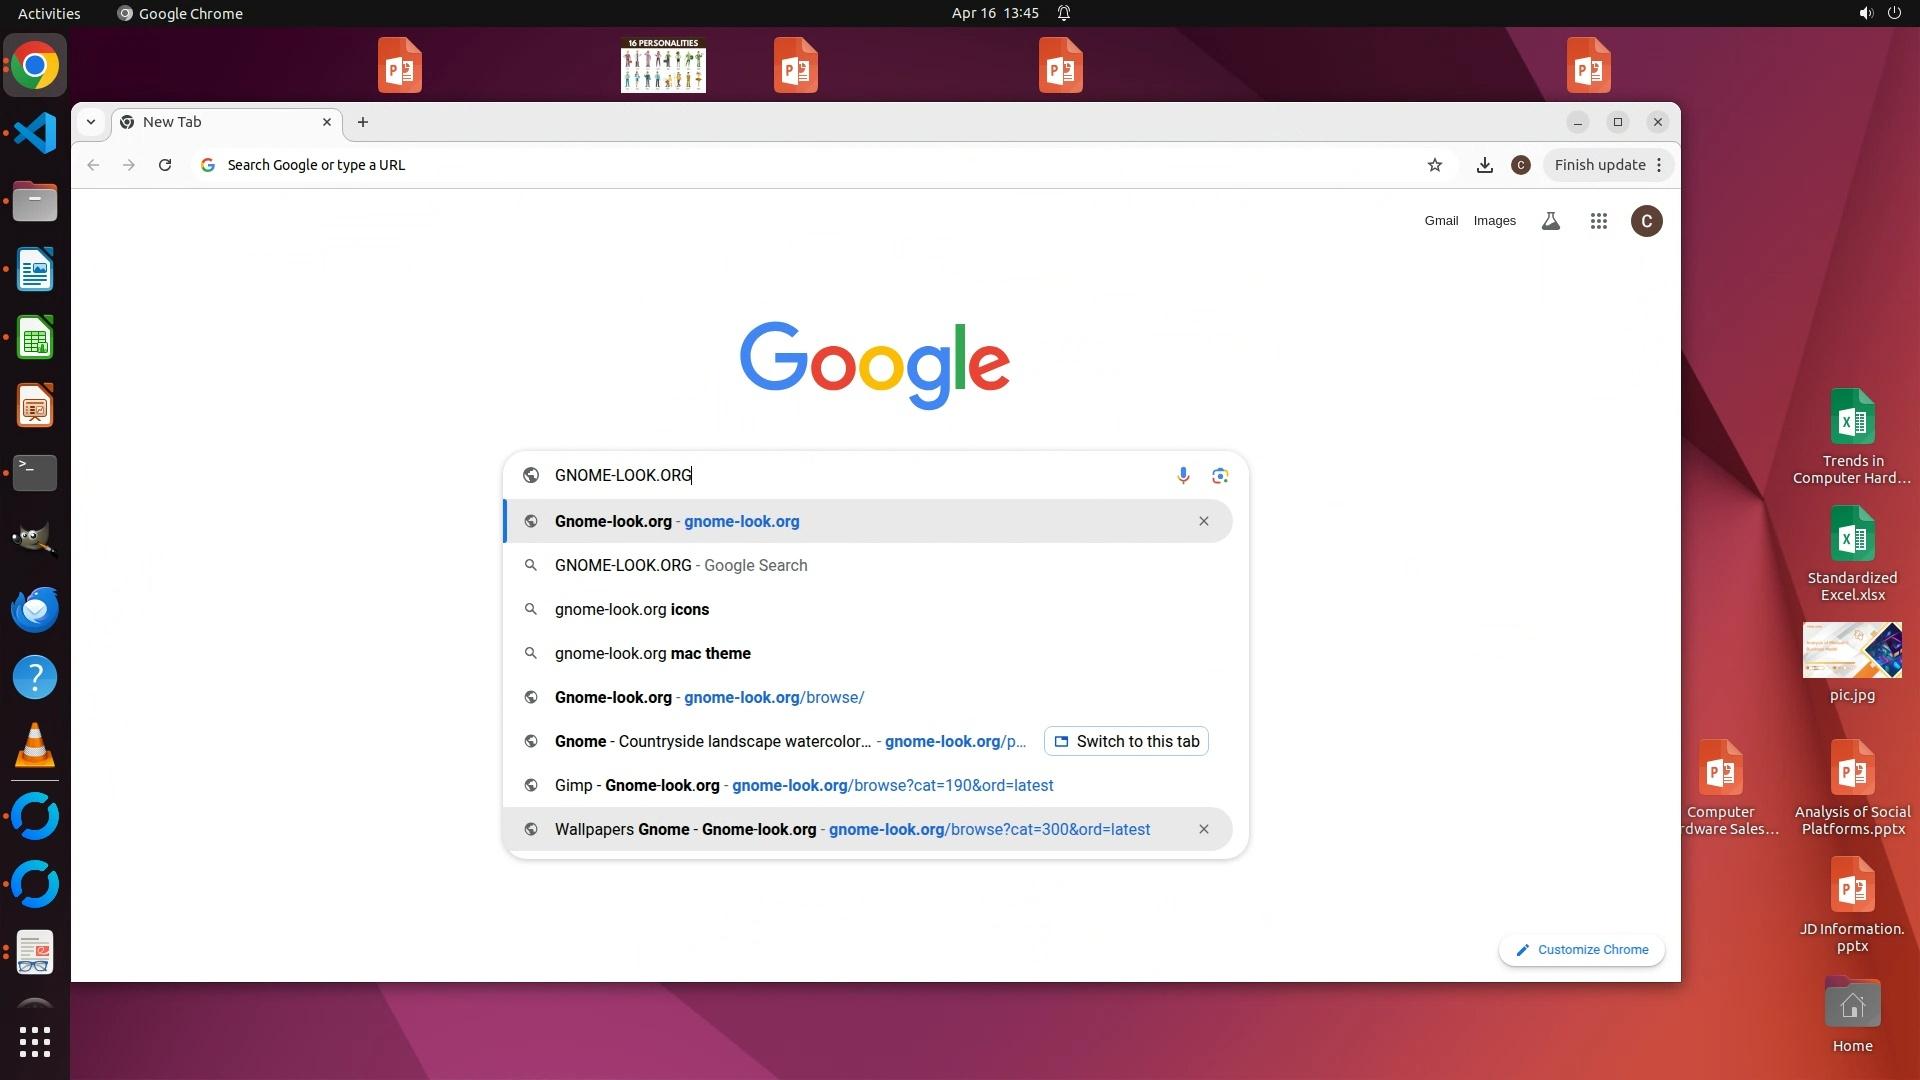The image size is (1920, 1080).
Task: Open a new tab with plus button
Action: pos(363,122)
